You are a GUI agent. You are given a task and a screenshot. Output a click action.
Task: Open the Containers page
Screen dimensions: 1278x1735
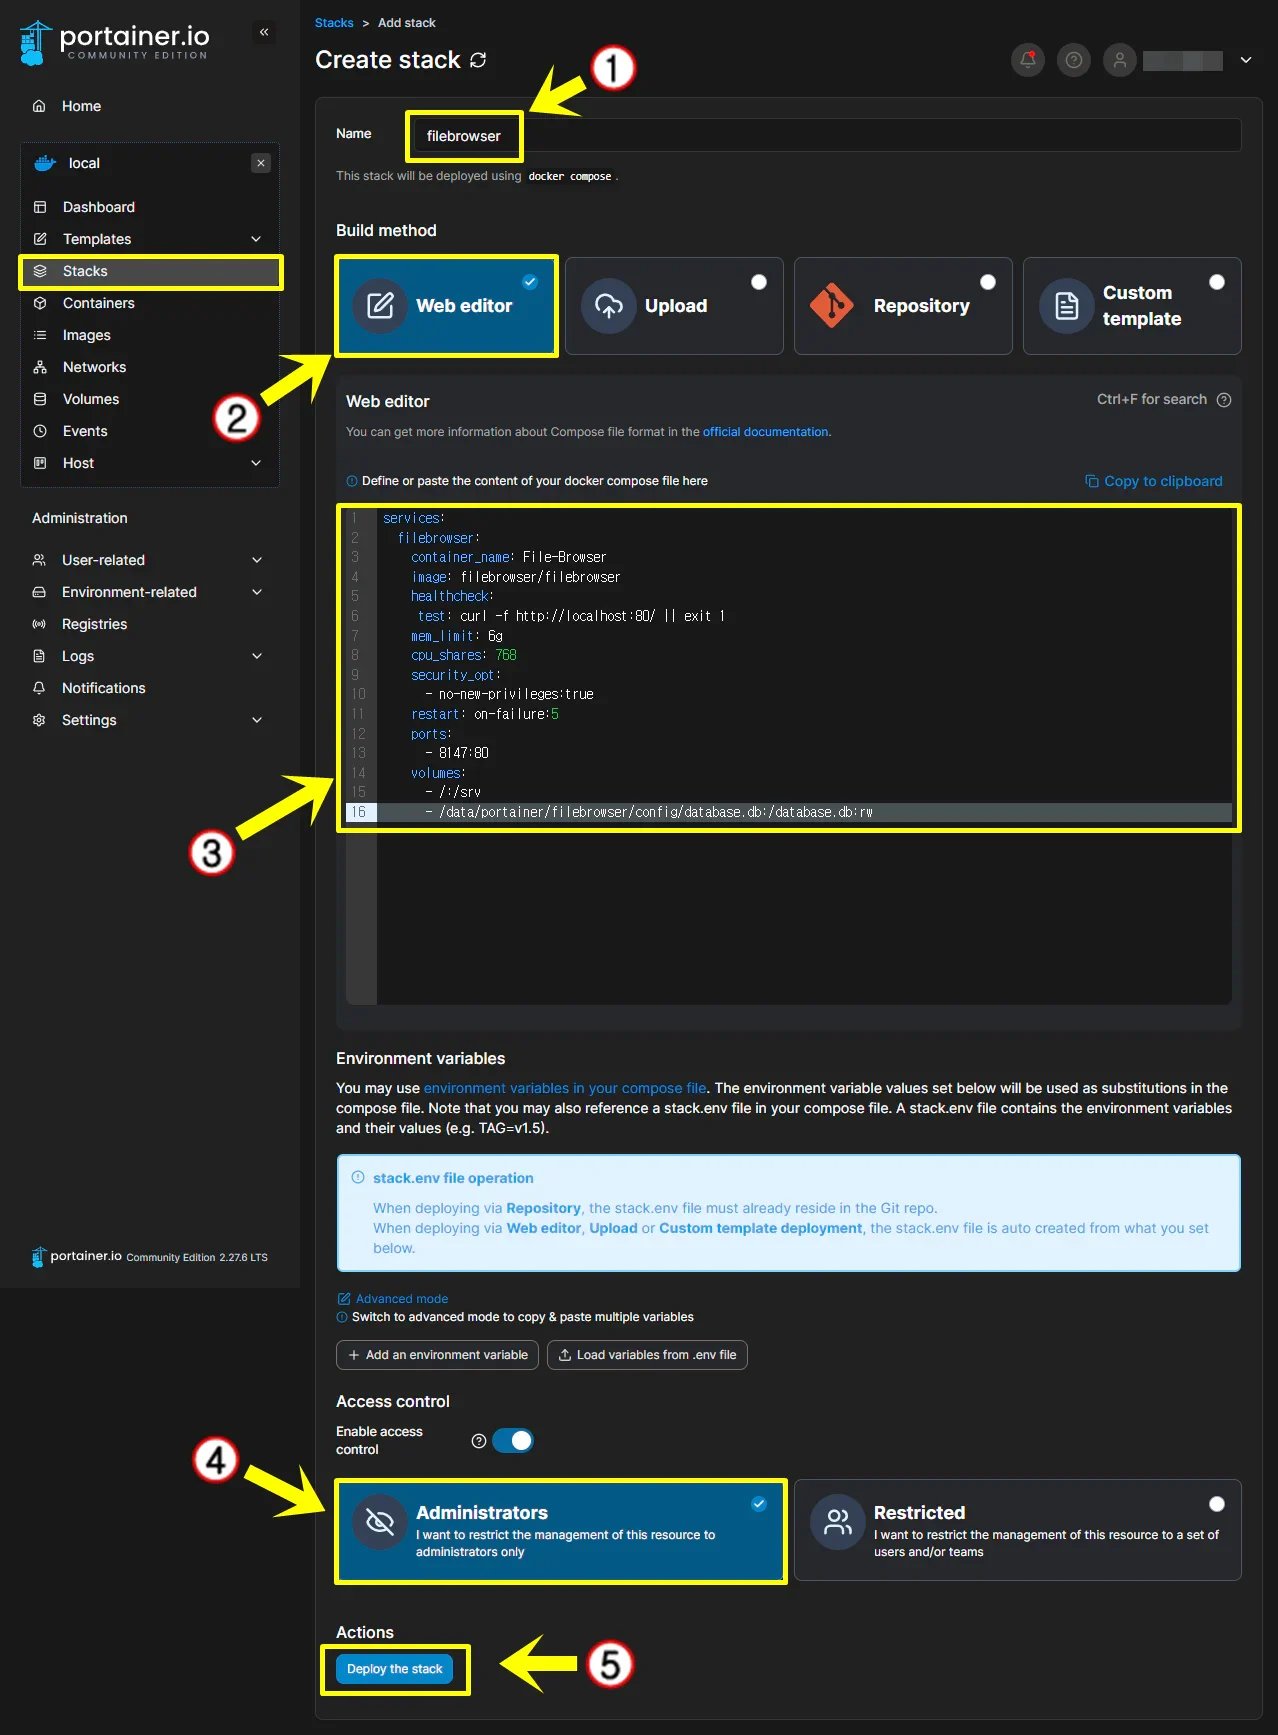(98, 303)
